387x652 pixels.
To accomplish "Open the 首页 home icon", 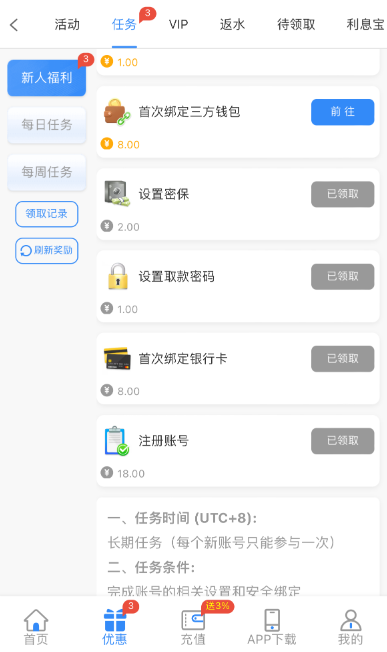I will click(36, 620).
